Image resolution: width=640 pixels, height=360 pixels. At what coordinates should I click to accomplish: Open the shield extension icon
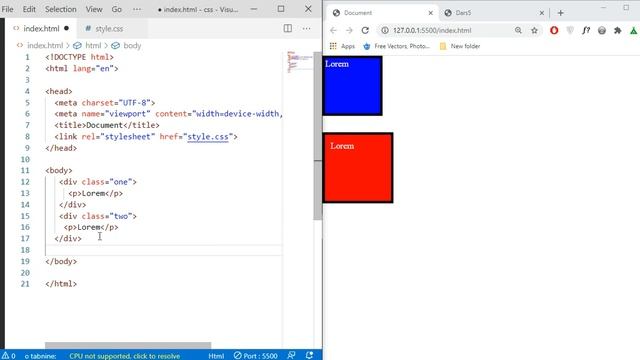pyautogui.click(x=570, y=30)
